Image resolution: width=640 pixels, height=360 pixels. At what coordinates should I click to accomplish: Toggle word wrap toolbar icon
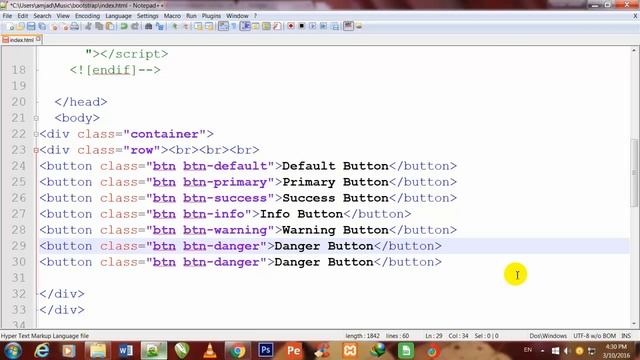pyautogui.click(x=223, y=27)
